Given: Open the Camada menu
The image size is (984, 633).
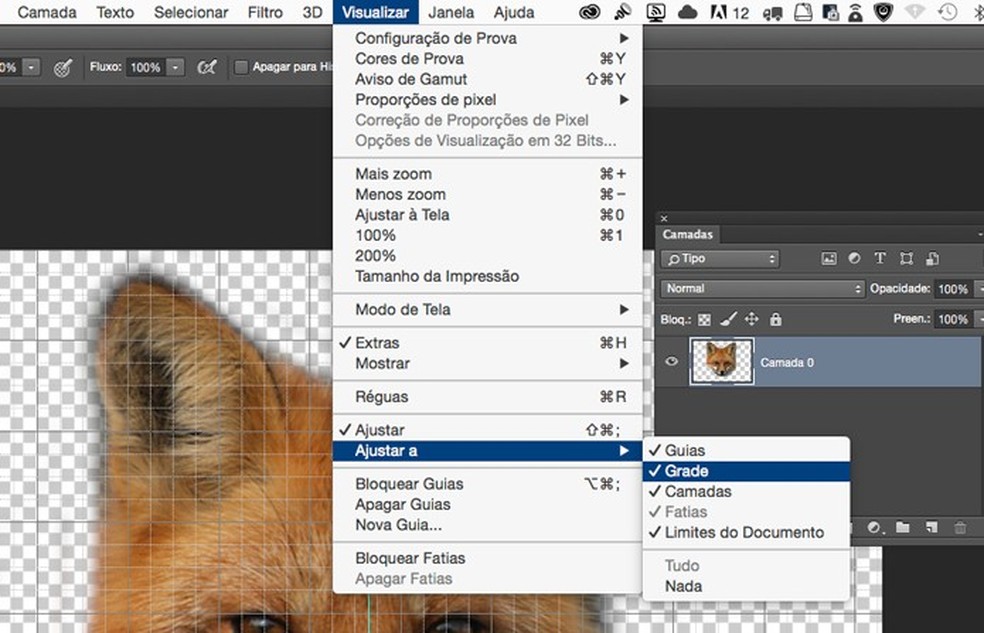Looking at the screenshot, I should click(x=47, y=12).
